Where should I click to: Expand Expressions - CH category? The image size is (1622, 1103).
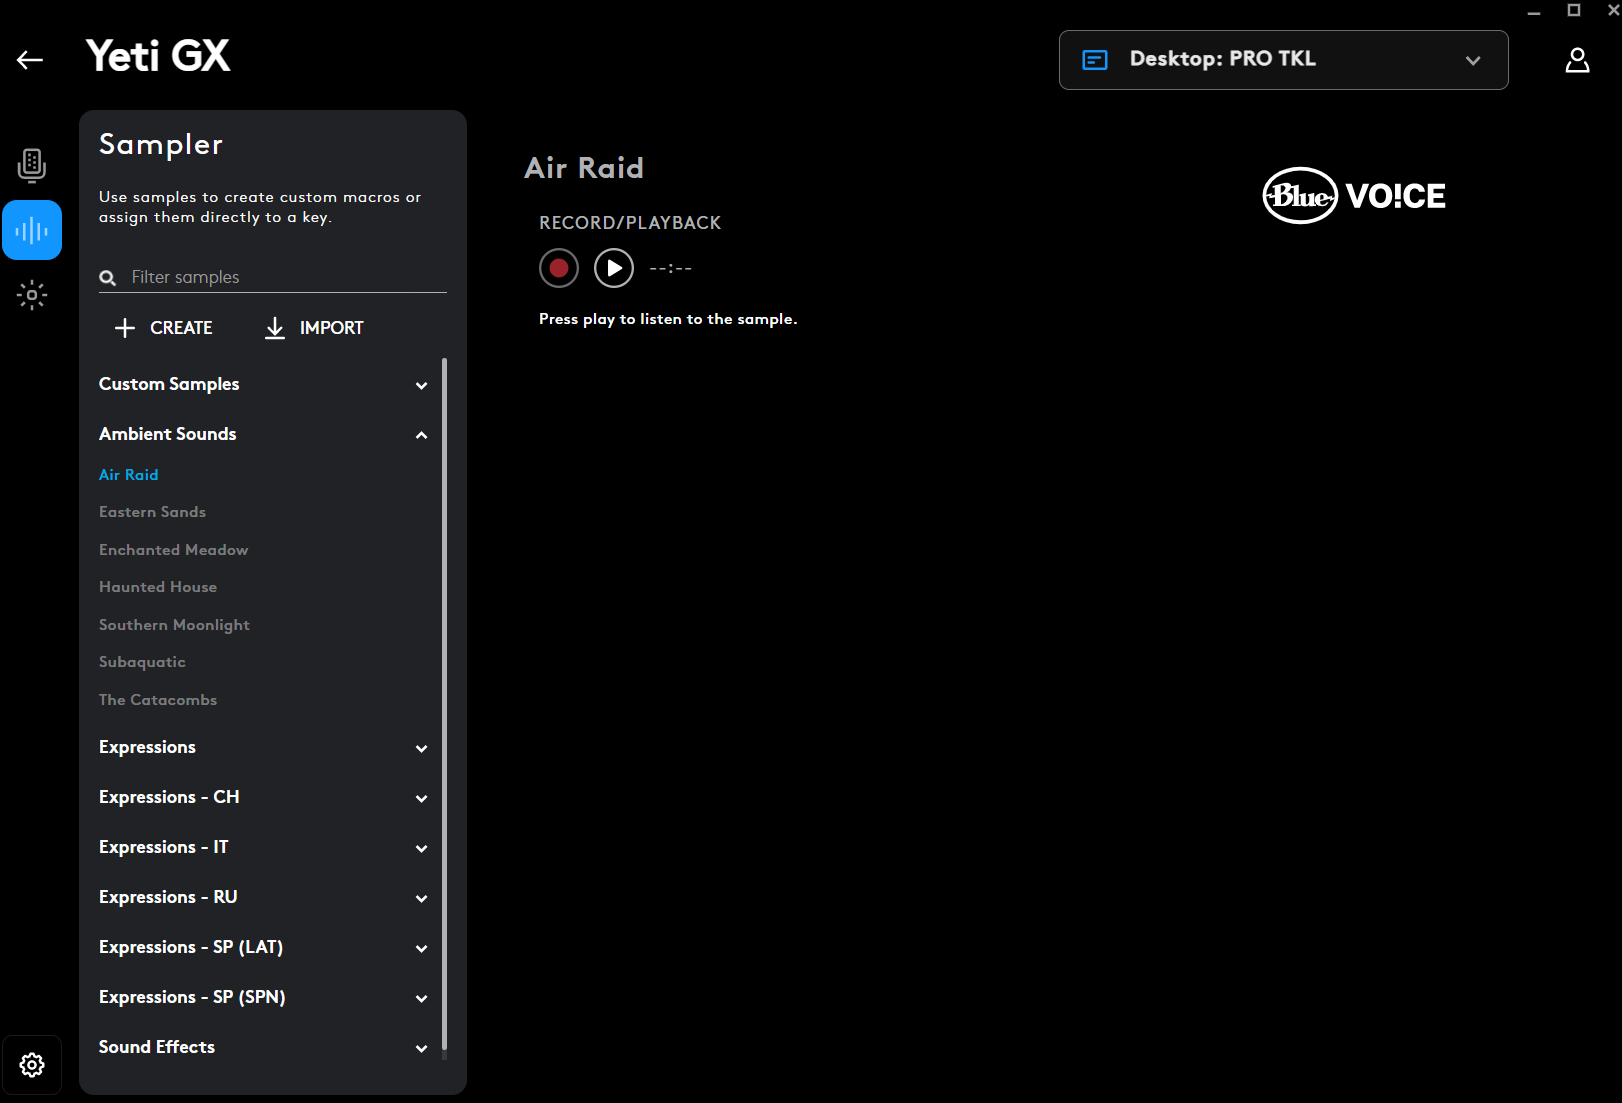pyautogui.click(x=264, y=797)
